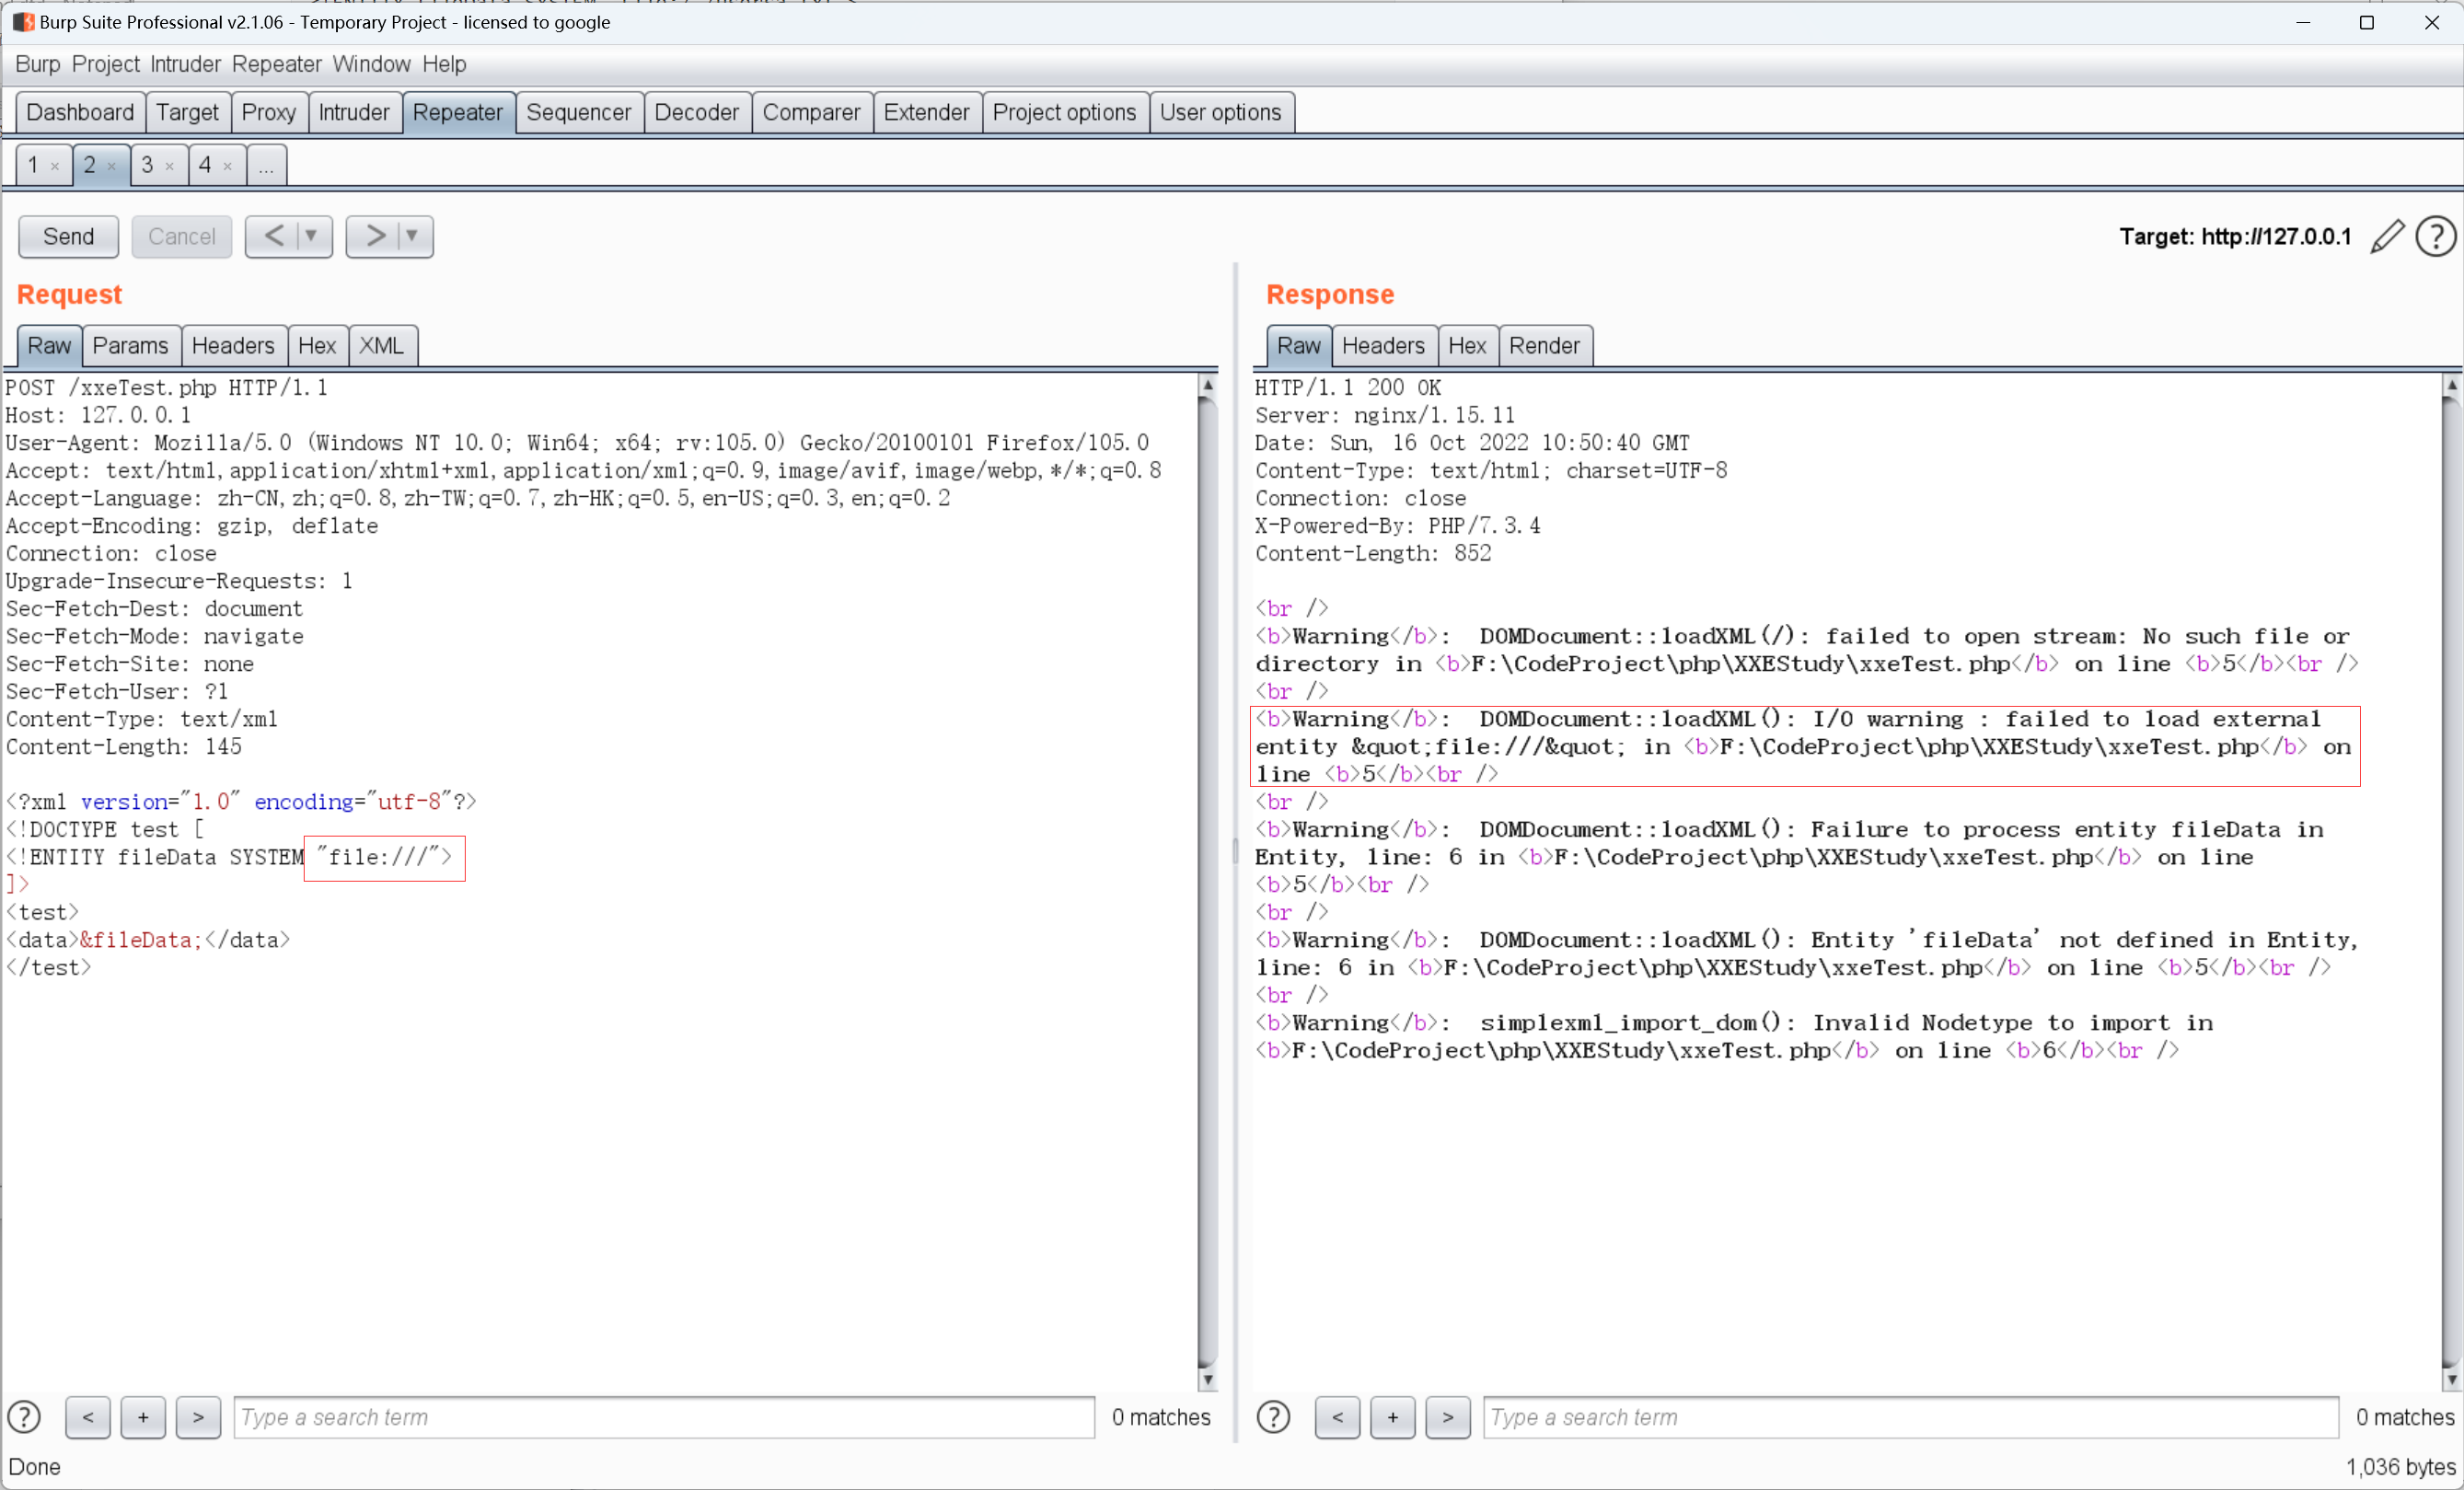Switch to the Target tab

187,112
